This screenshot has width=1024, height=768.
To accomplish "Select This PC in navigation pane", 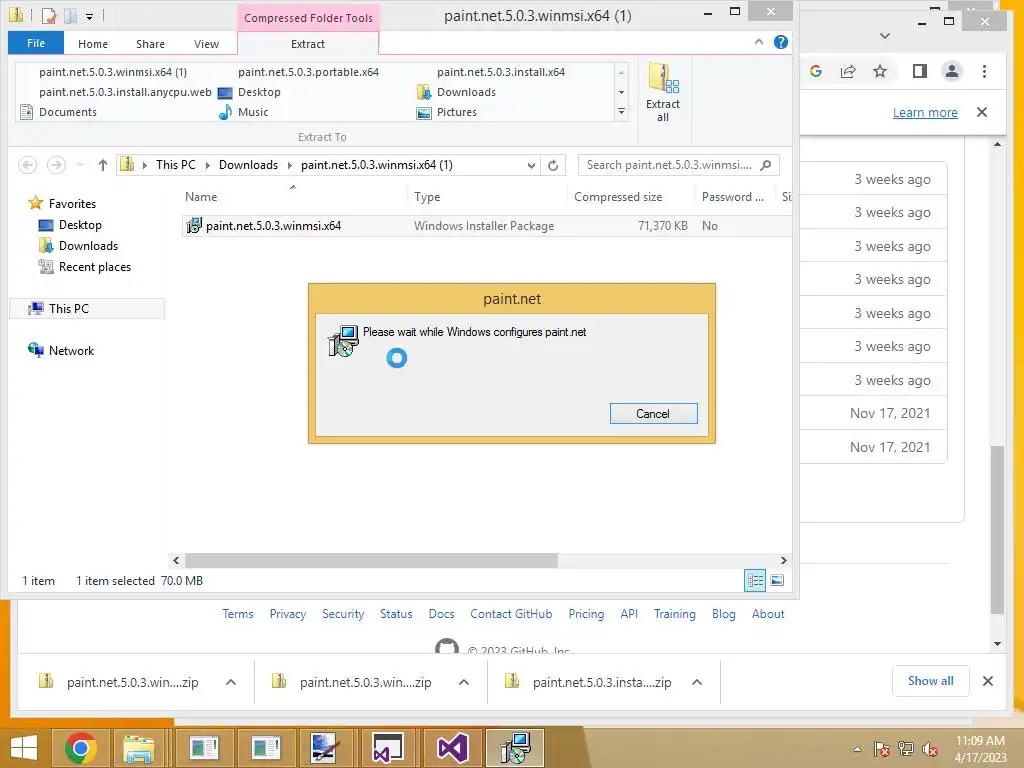I will pos(87,308).
